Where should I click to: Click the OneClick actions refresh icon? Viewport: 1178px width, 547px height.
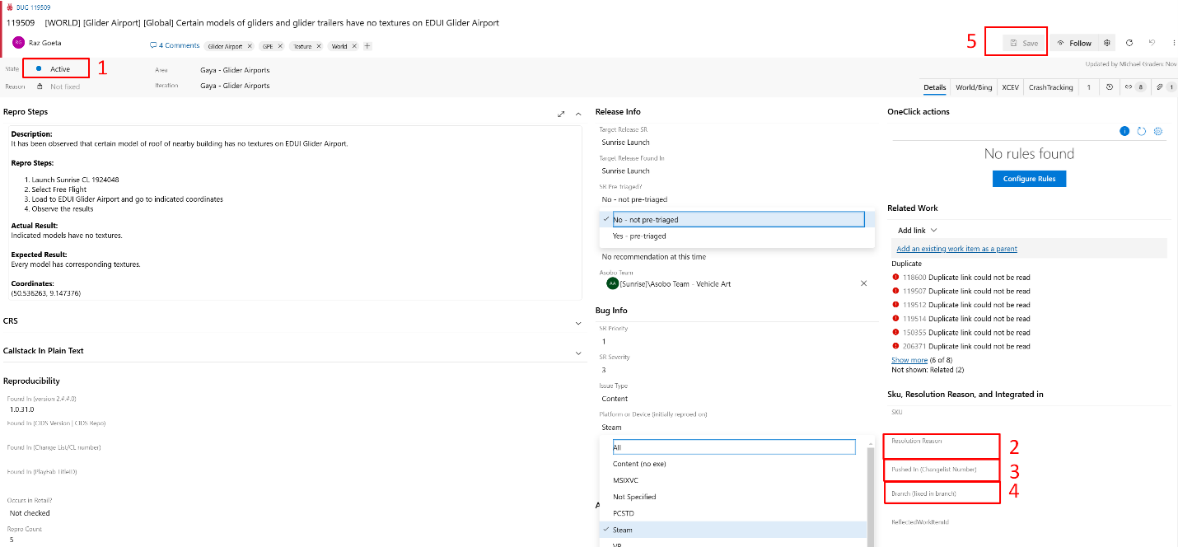[x=1141, y=131]
